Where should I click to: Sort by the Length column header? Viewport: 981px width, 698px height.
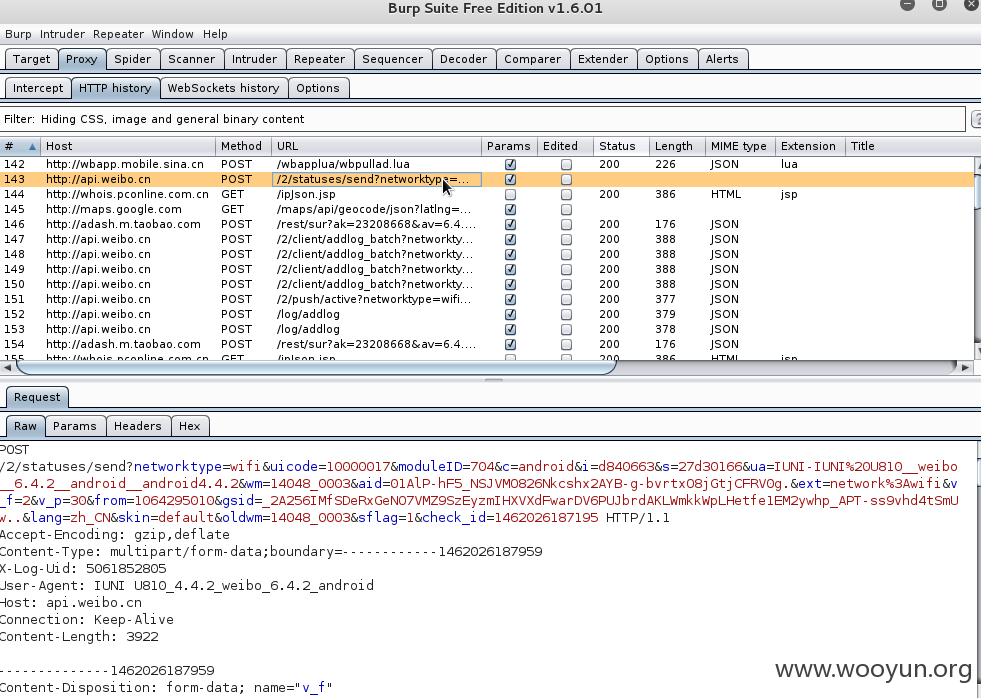click(677, 146)
